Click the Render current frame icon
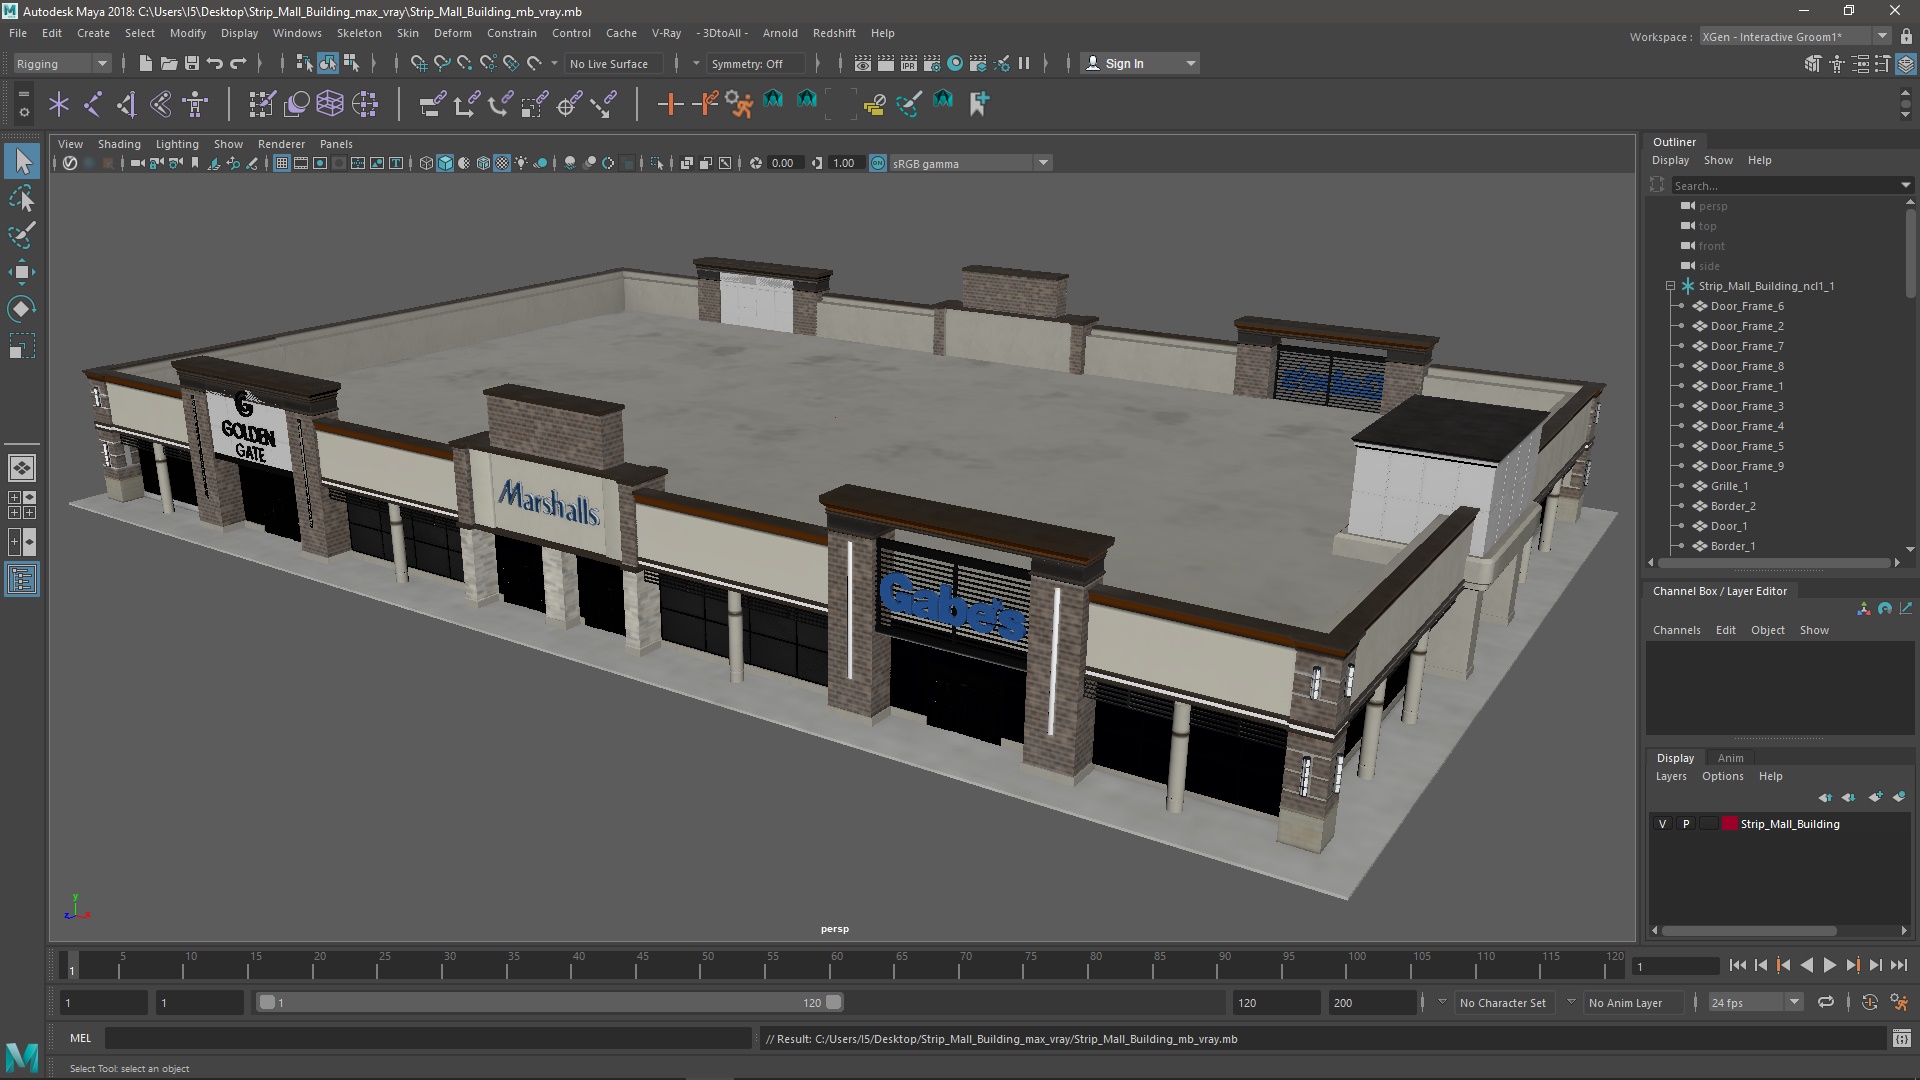1920x1080 pixels. 885,63
